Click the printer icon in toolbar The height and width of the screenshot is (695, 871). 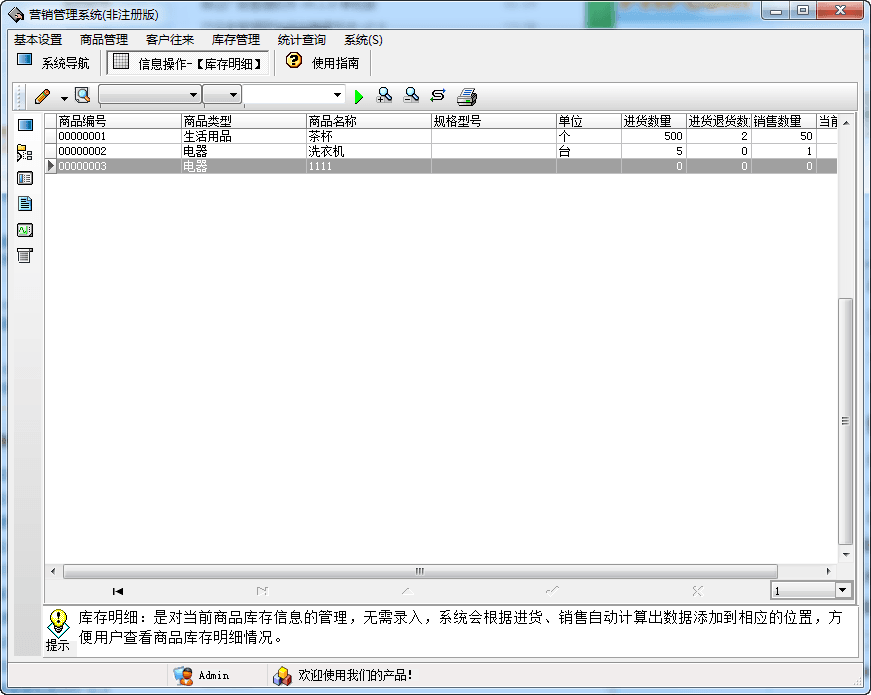(x=467, y=97)
